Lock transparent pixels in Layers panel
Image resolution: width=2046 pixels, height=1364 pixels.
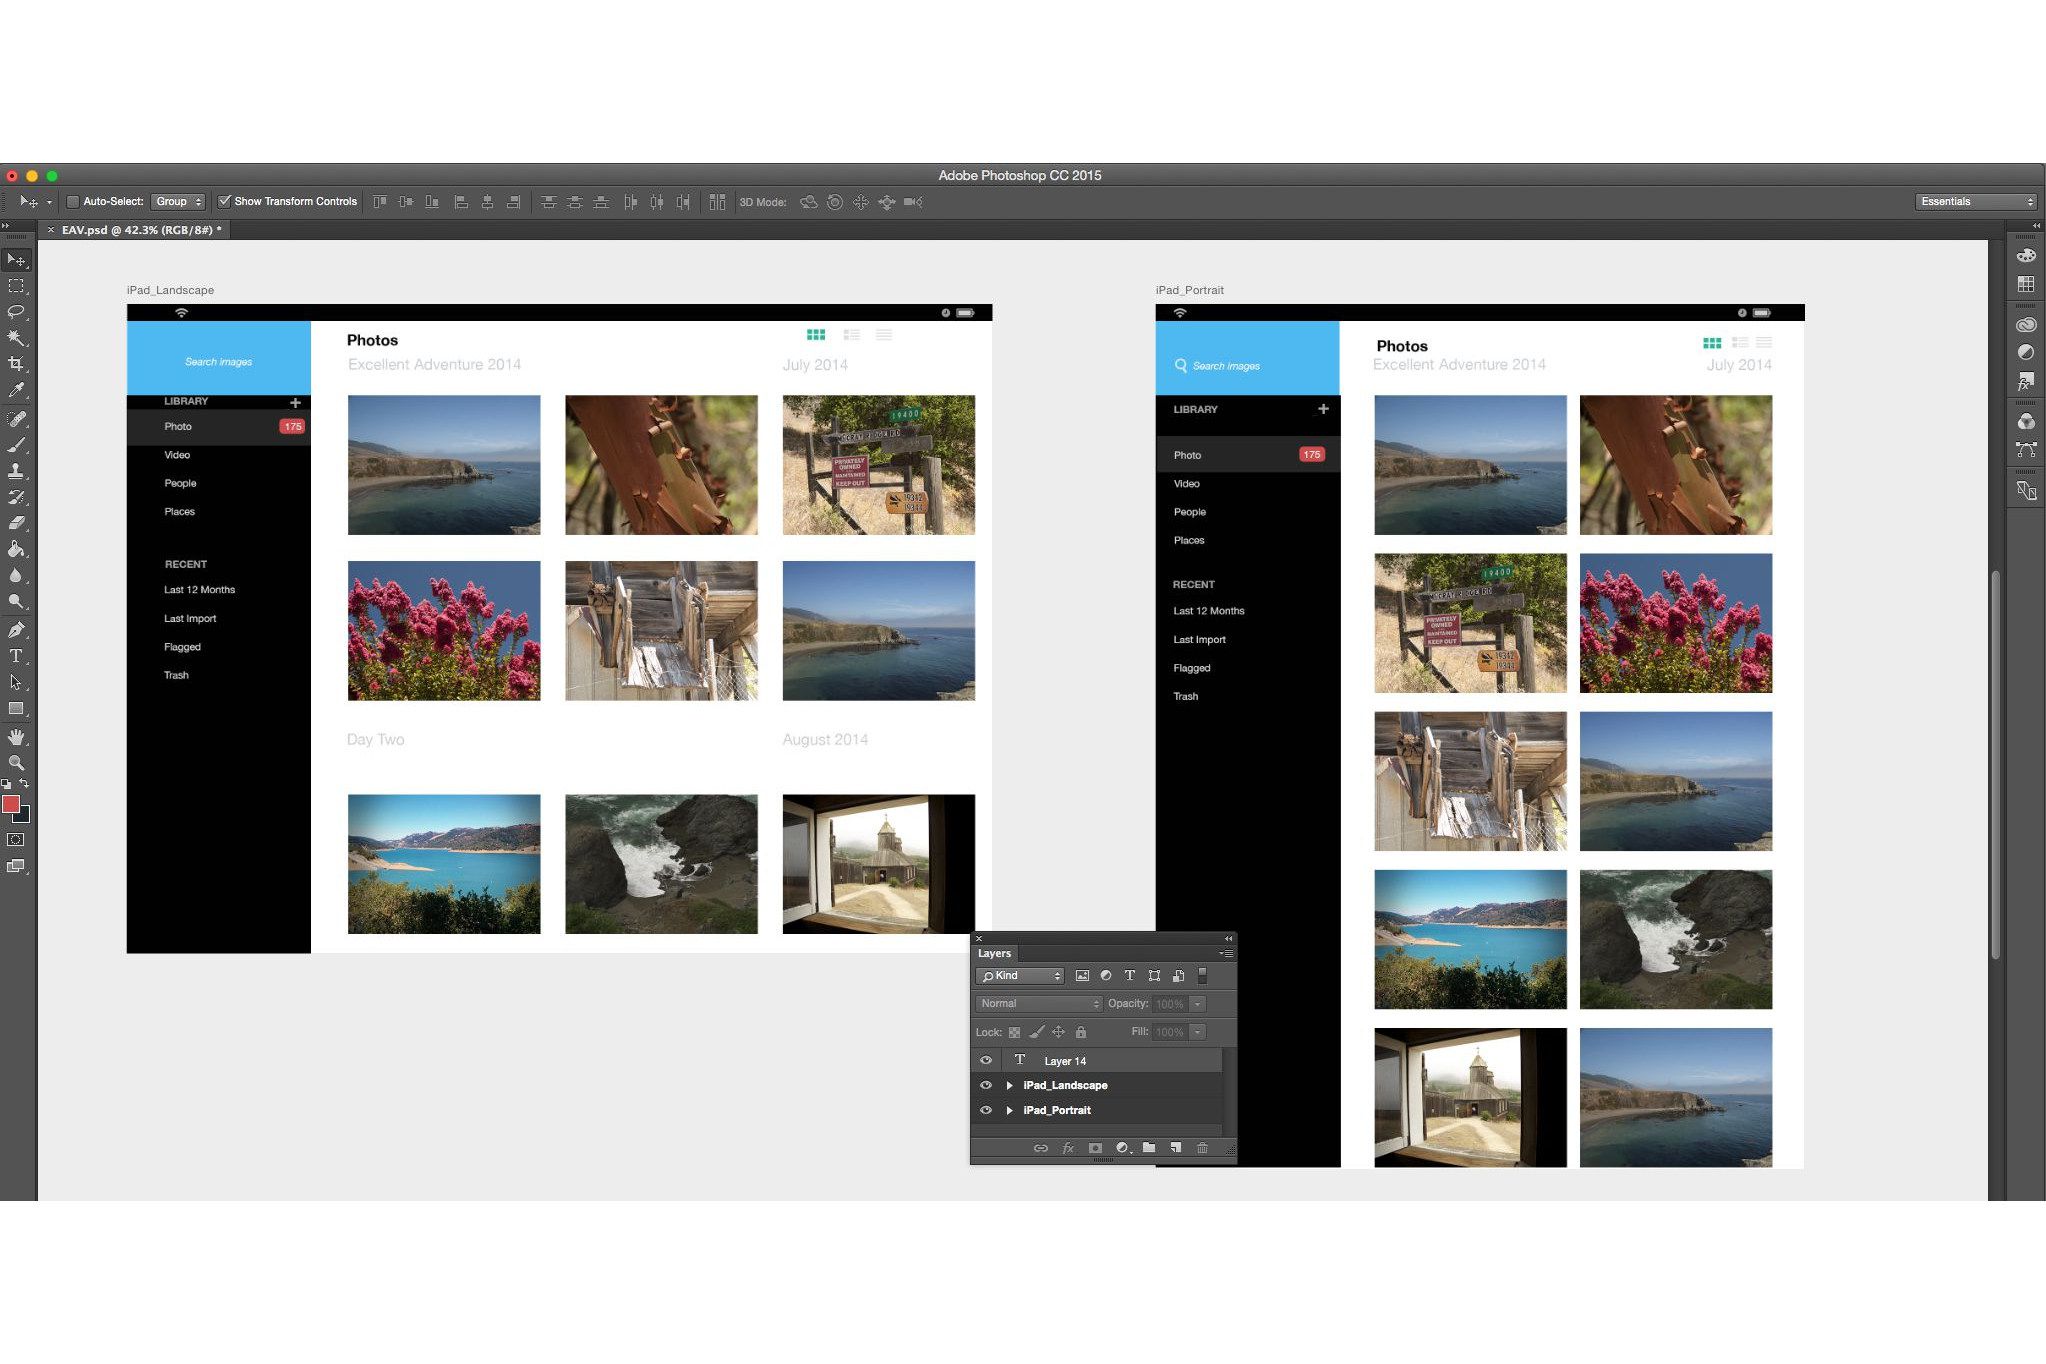[x=1014, y=1032]
